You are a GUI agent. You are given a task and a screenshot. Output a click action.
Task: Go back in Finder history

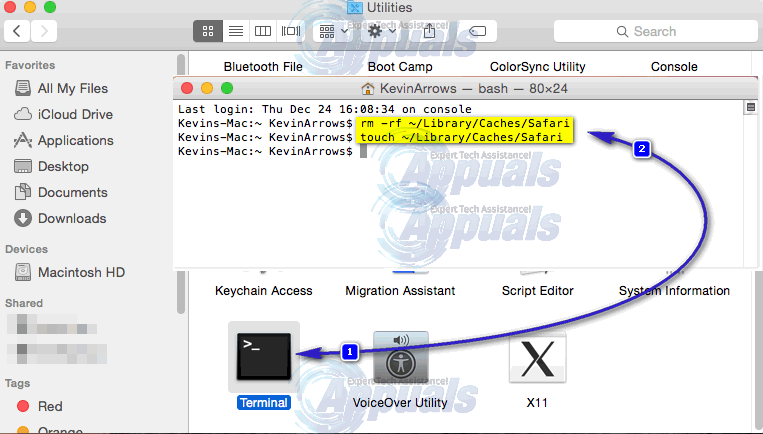coord(17,32)
